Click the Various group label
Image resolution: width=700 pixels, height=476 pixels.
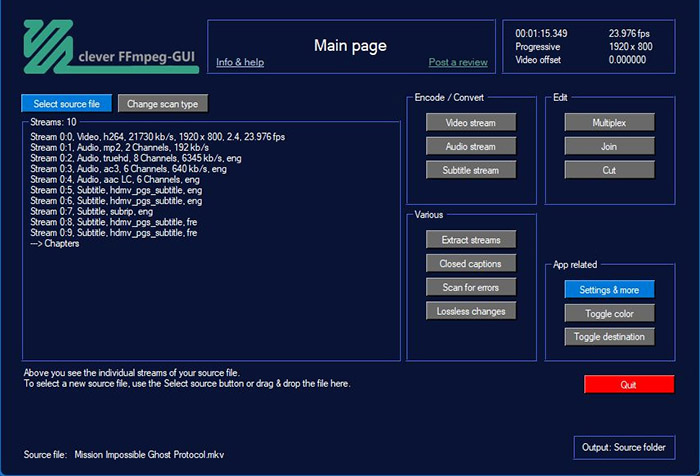click(x=429, y=215)
